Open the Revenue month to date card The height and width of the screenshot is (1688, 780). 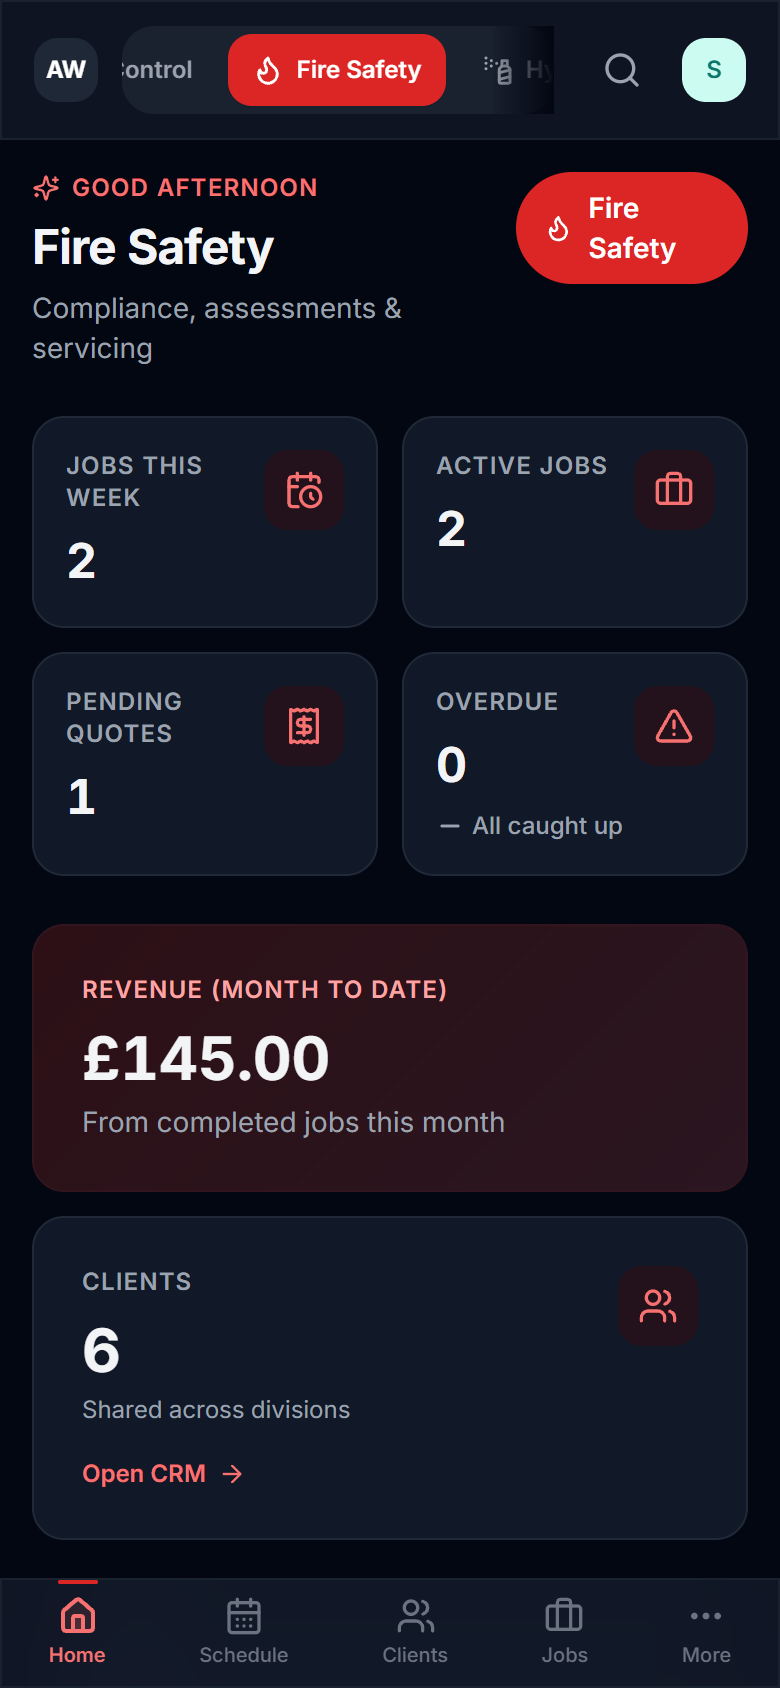coord(390,1057)
